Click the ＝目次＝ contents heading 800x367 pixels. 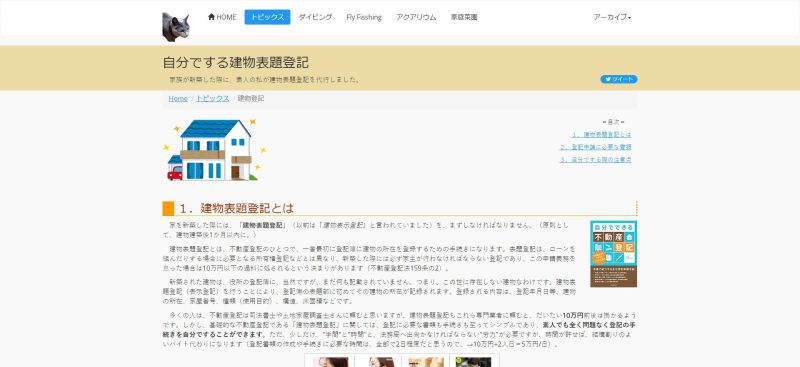click(x=613, y=123)
